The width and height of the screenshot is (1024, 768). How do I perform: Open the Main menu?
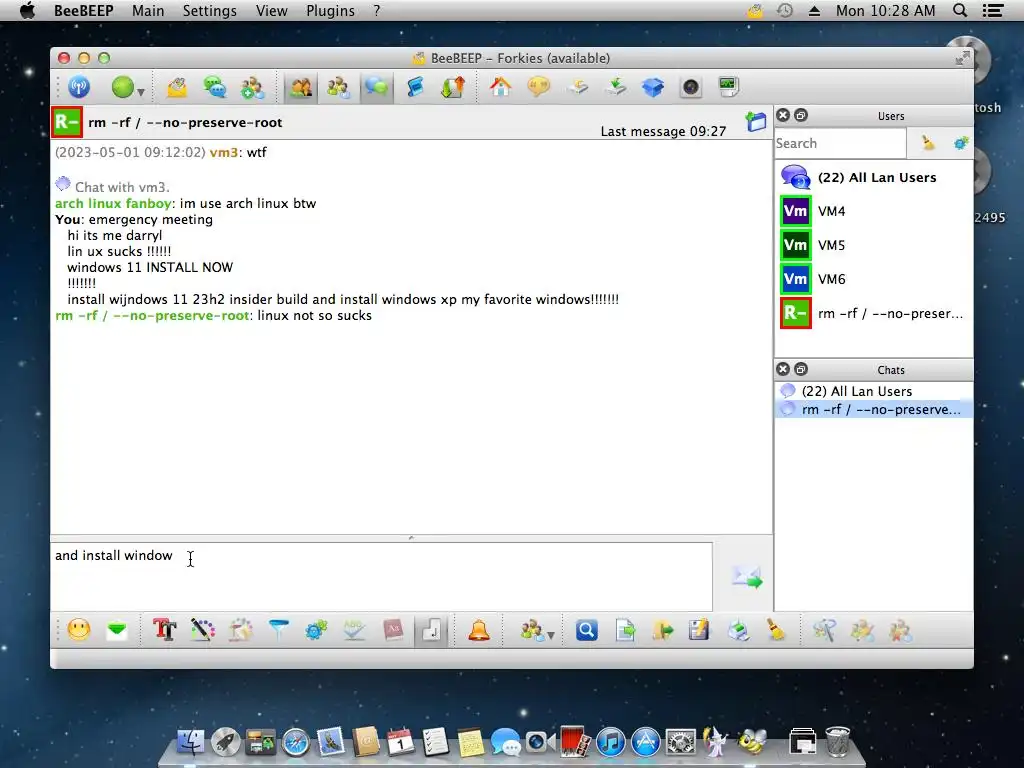click(148, 10)
